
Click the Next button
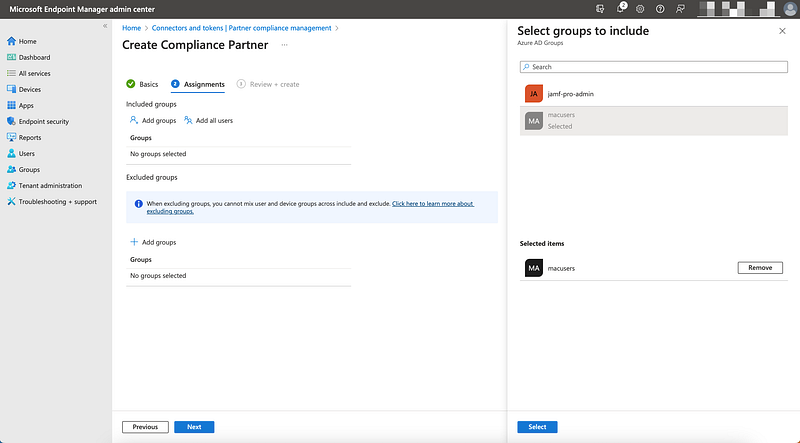tap(194, 427)
